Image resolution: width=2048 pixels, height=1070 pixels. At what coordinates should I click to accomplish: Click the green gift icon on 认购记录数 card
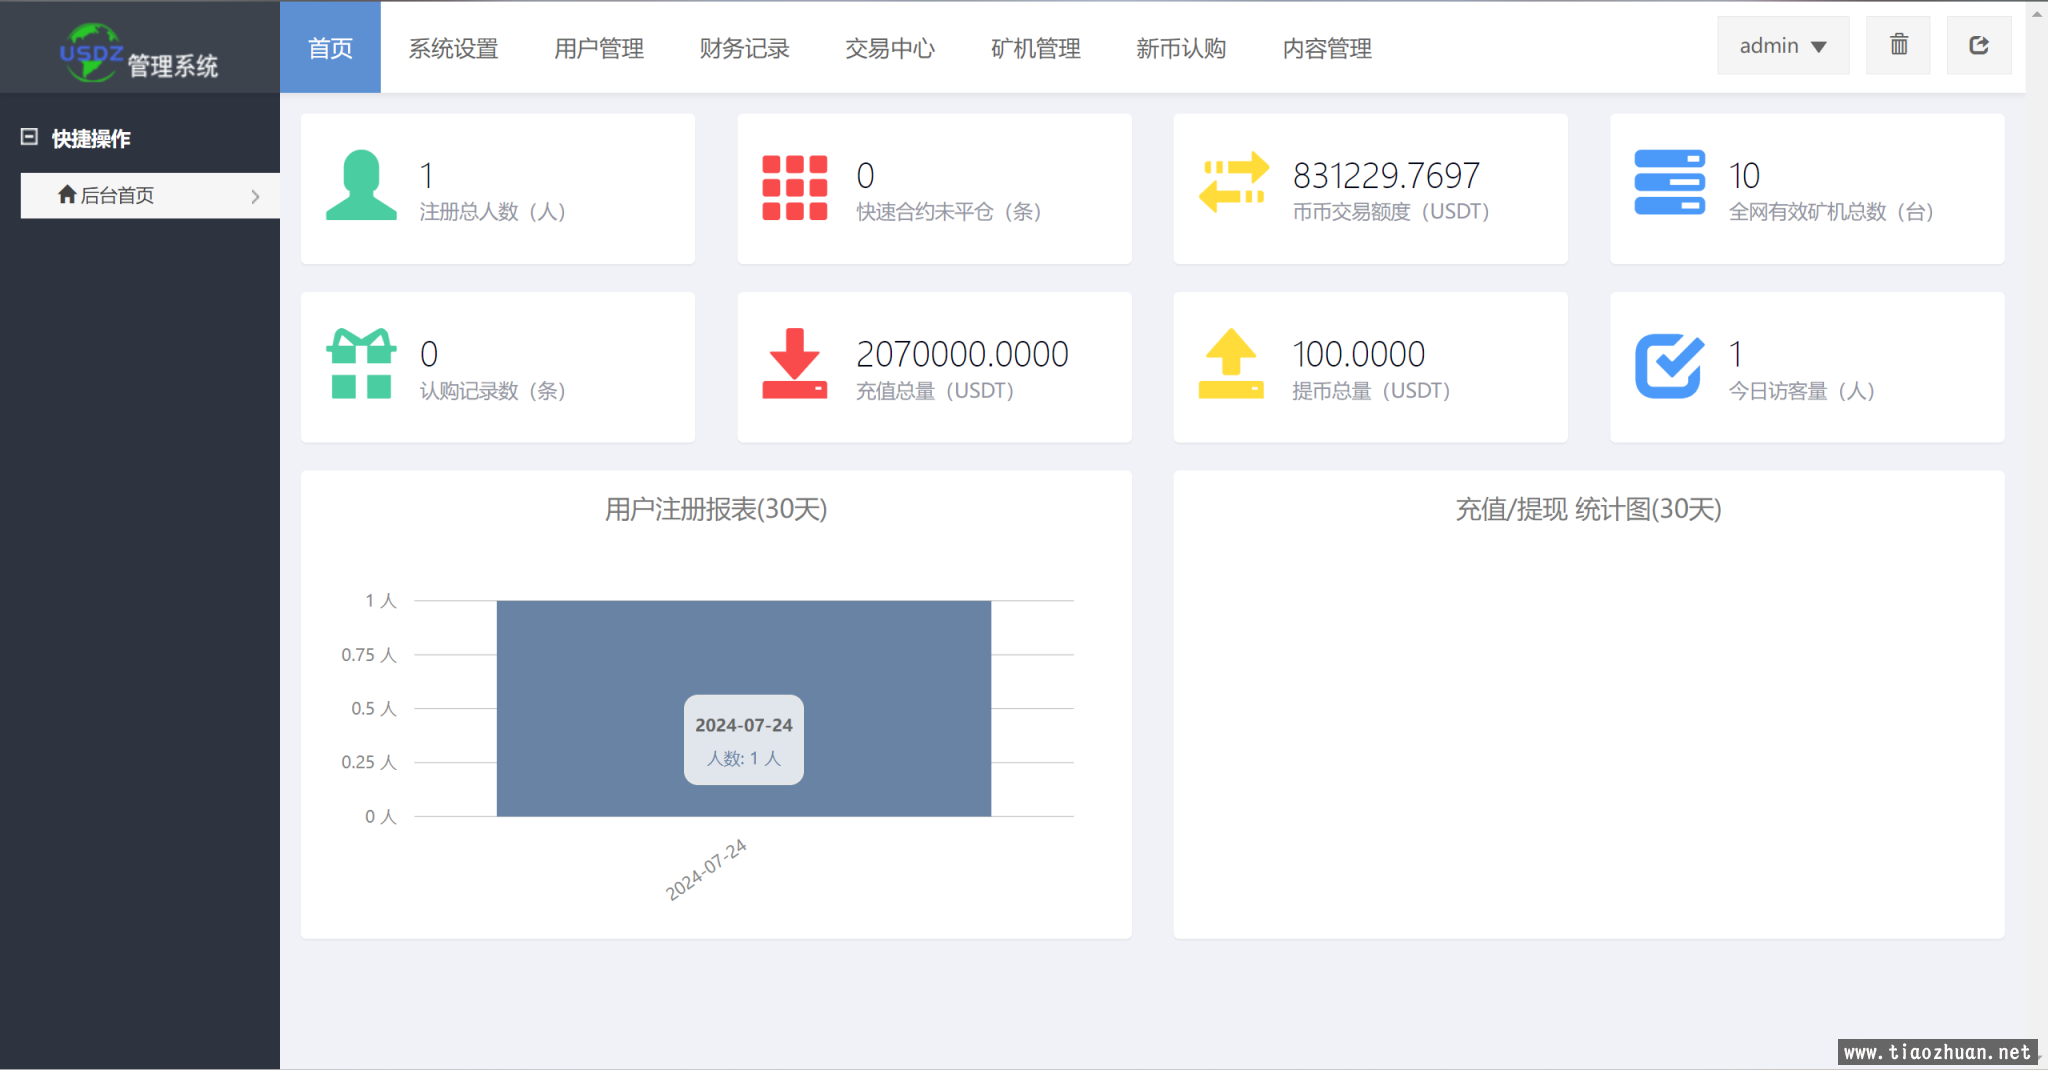pyautogui.click(x=362, y=365)
